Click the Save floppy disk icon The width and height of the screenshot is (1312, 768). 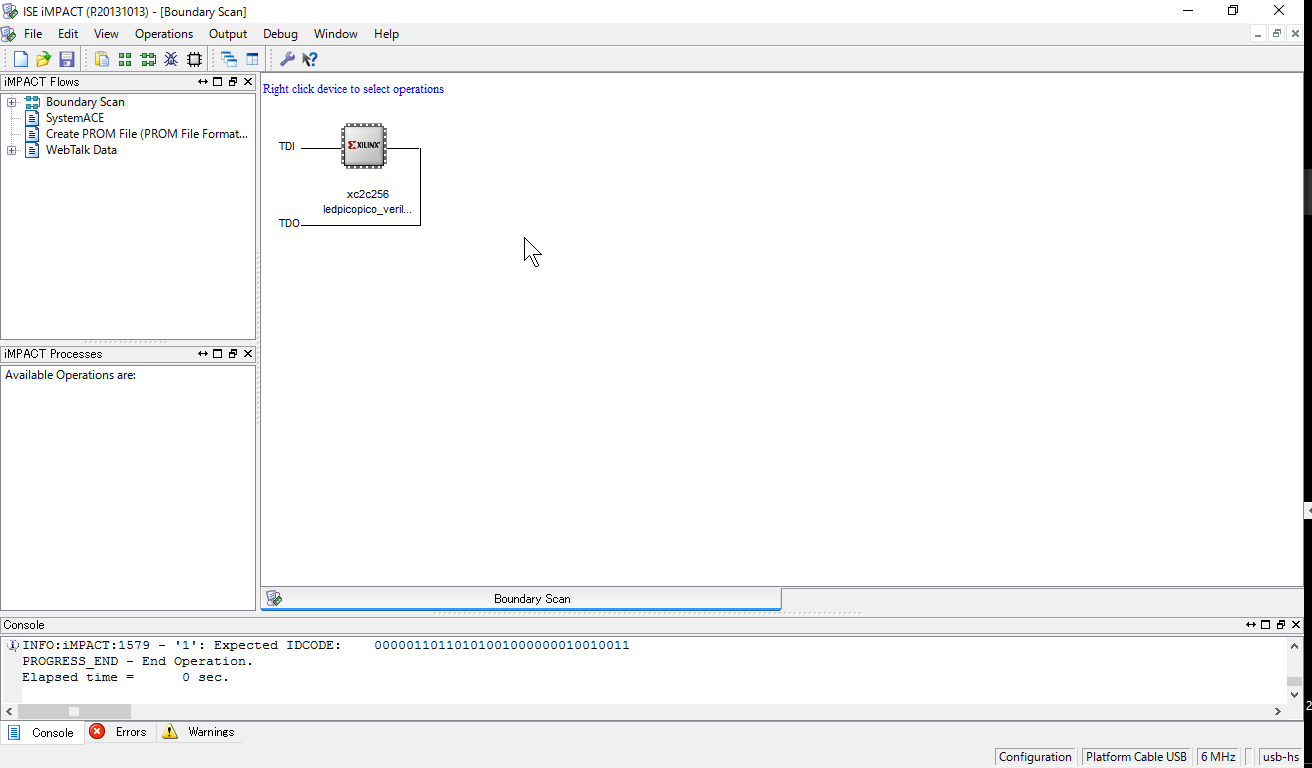pyautogui.click(x=67, y=59)
